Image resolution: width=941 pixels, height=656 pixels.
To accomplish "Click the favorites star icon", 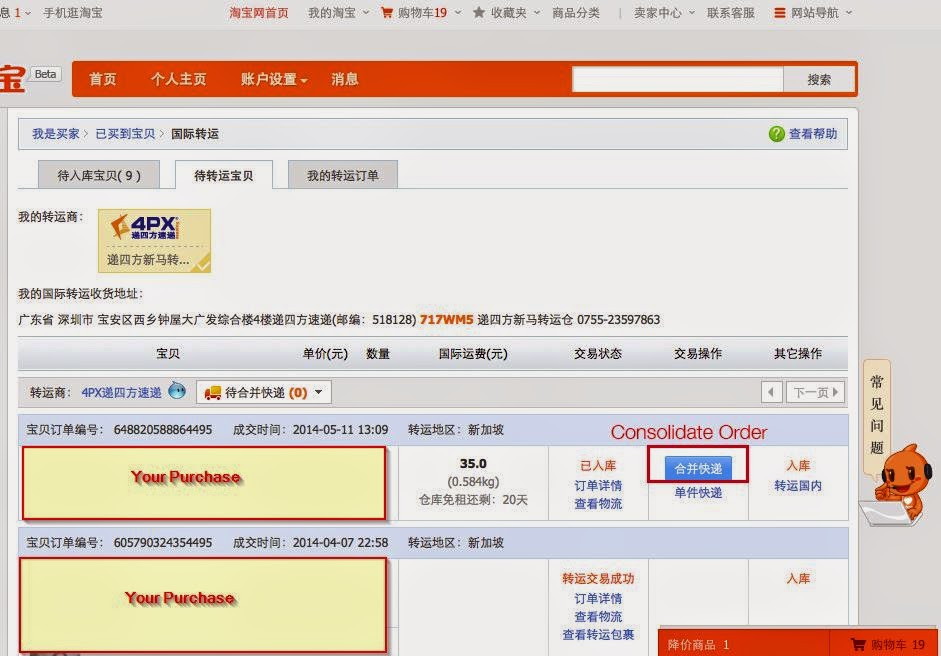I will (x=479, y=12).
